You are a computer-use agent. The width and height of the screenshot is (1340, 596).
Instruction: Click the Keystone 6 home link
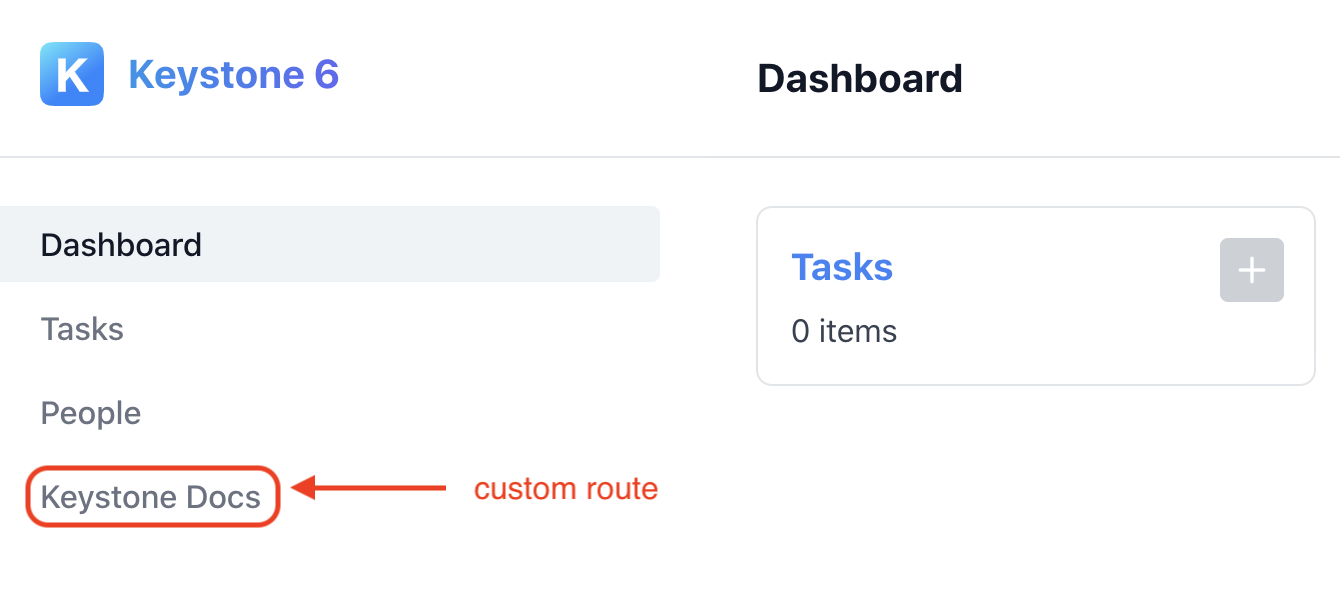234,74
